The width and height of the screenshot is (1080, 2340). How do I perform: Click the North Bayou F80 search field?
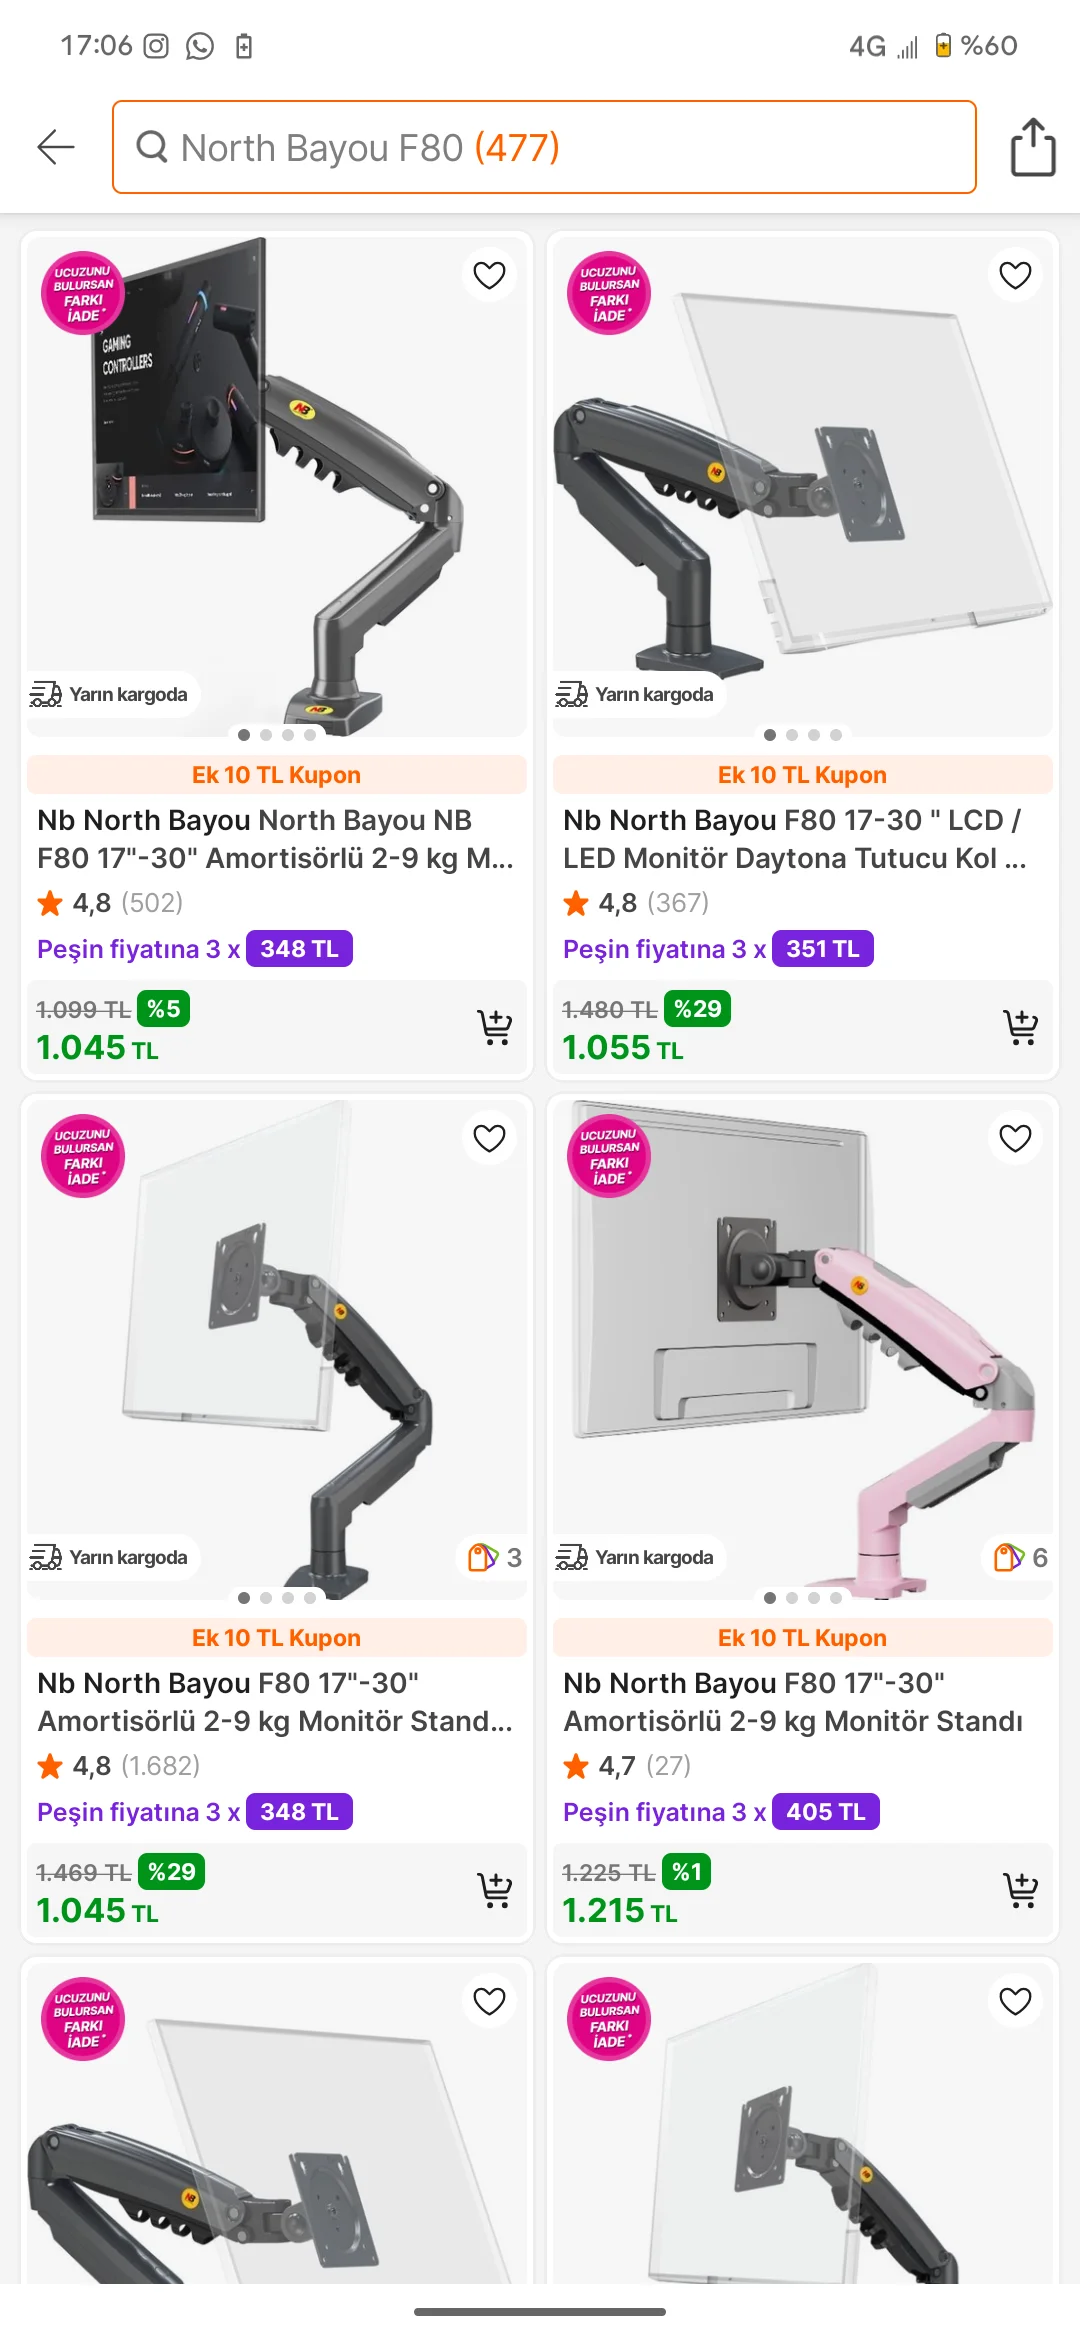pyautogui.click(x=544, y=147)
